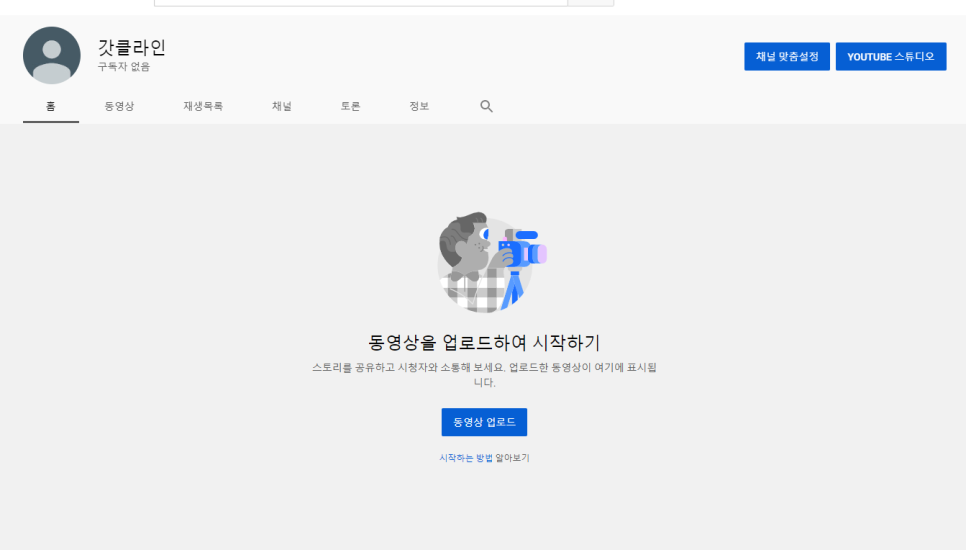
Task: Click the 동영상을 업로드하여 시작하기 heading
Action: pos(484,342)
